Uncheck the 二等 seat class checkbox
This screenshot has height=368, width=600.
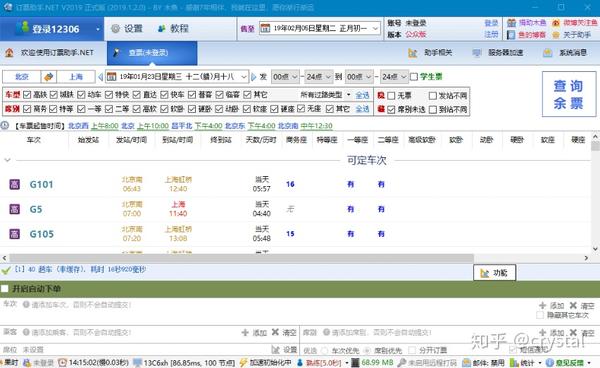pyautogui.click(x=109, y=109)
